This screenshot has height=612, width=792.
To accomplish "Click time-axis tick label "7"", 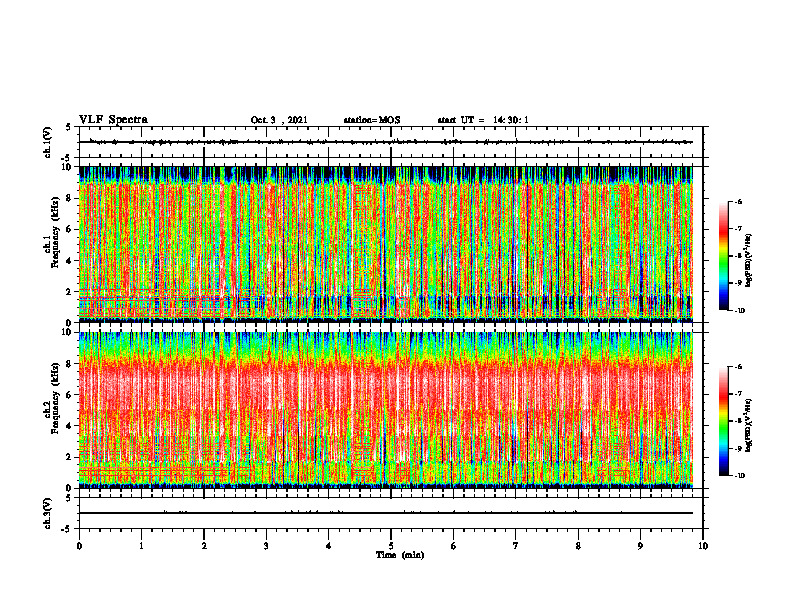I will pos(516,546).
